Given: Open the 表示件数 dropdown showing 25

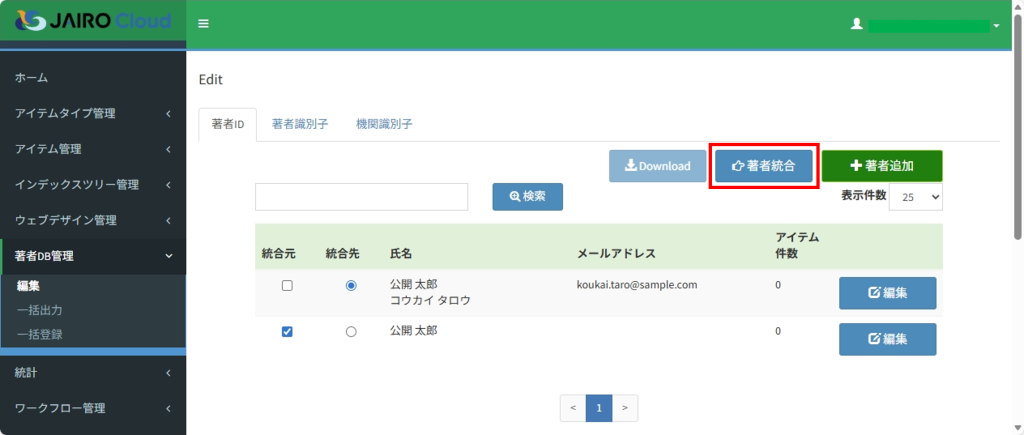Looking at the screenshot, I should [x=915, y=197].
